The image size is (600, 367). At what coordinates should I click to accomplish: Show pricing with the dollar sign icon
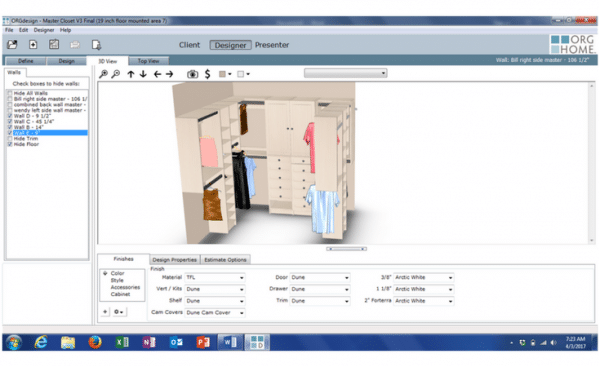click(207, 74)
